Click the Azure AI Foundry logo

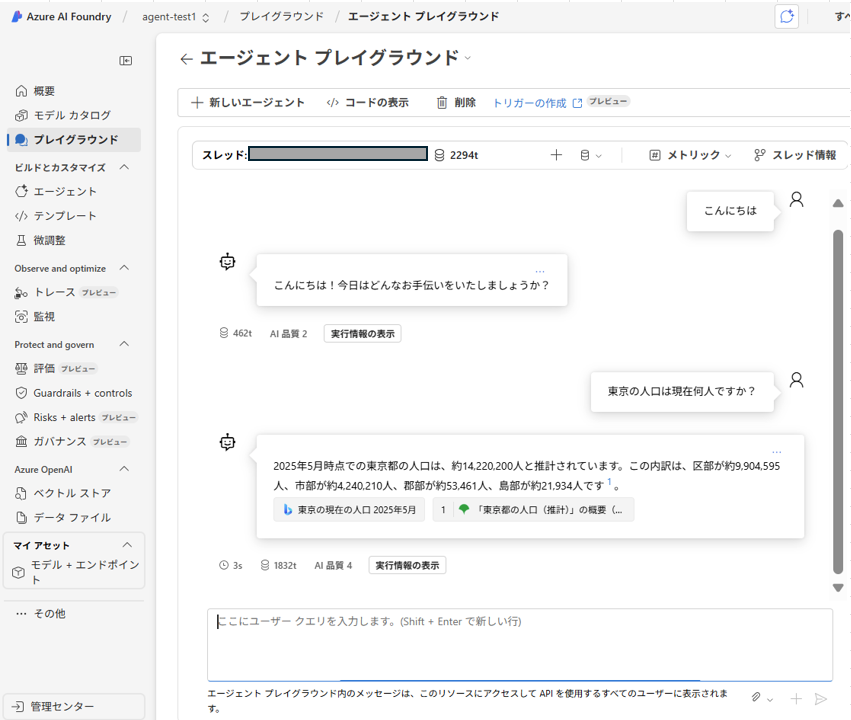(x=61, y=17)
